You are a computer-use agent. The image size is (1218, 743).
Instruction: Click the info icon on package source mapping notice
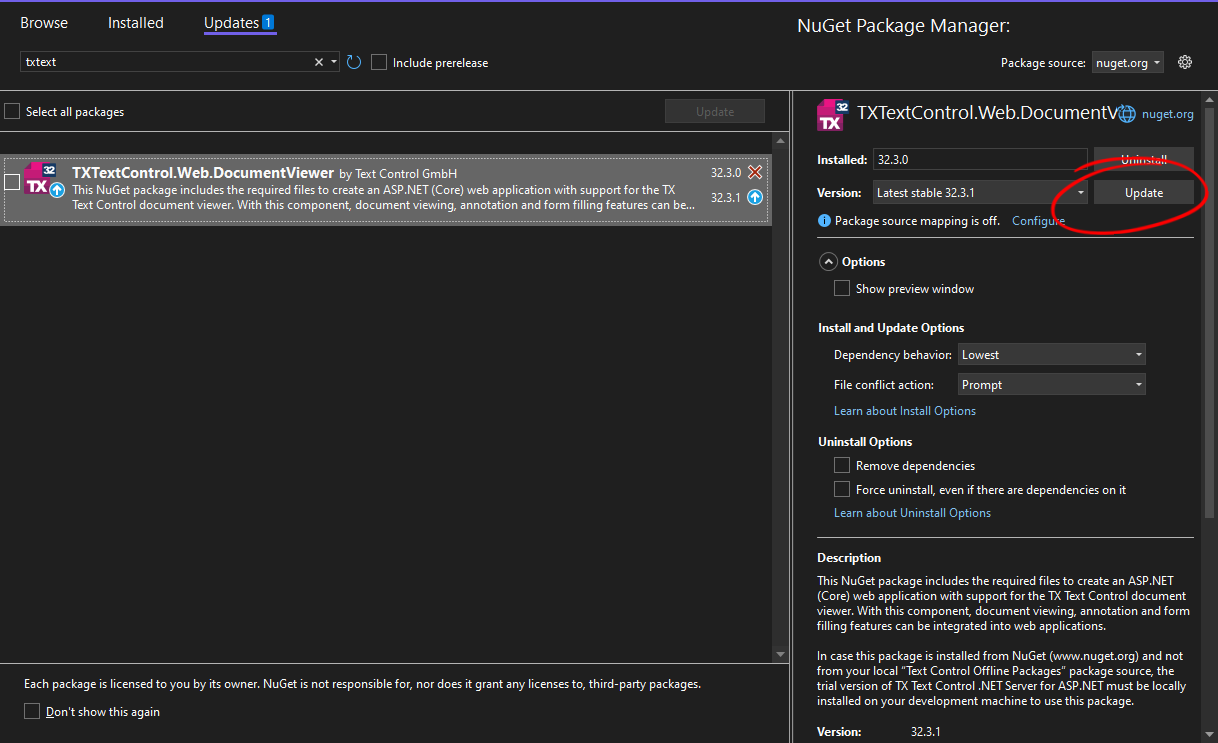click(824, 220)
